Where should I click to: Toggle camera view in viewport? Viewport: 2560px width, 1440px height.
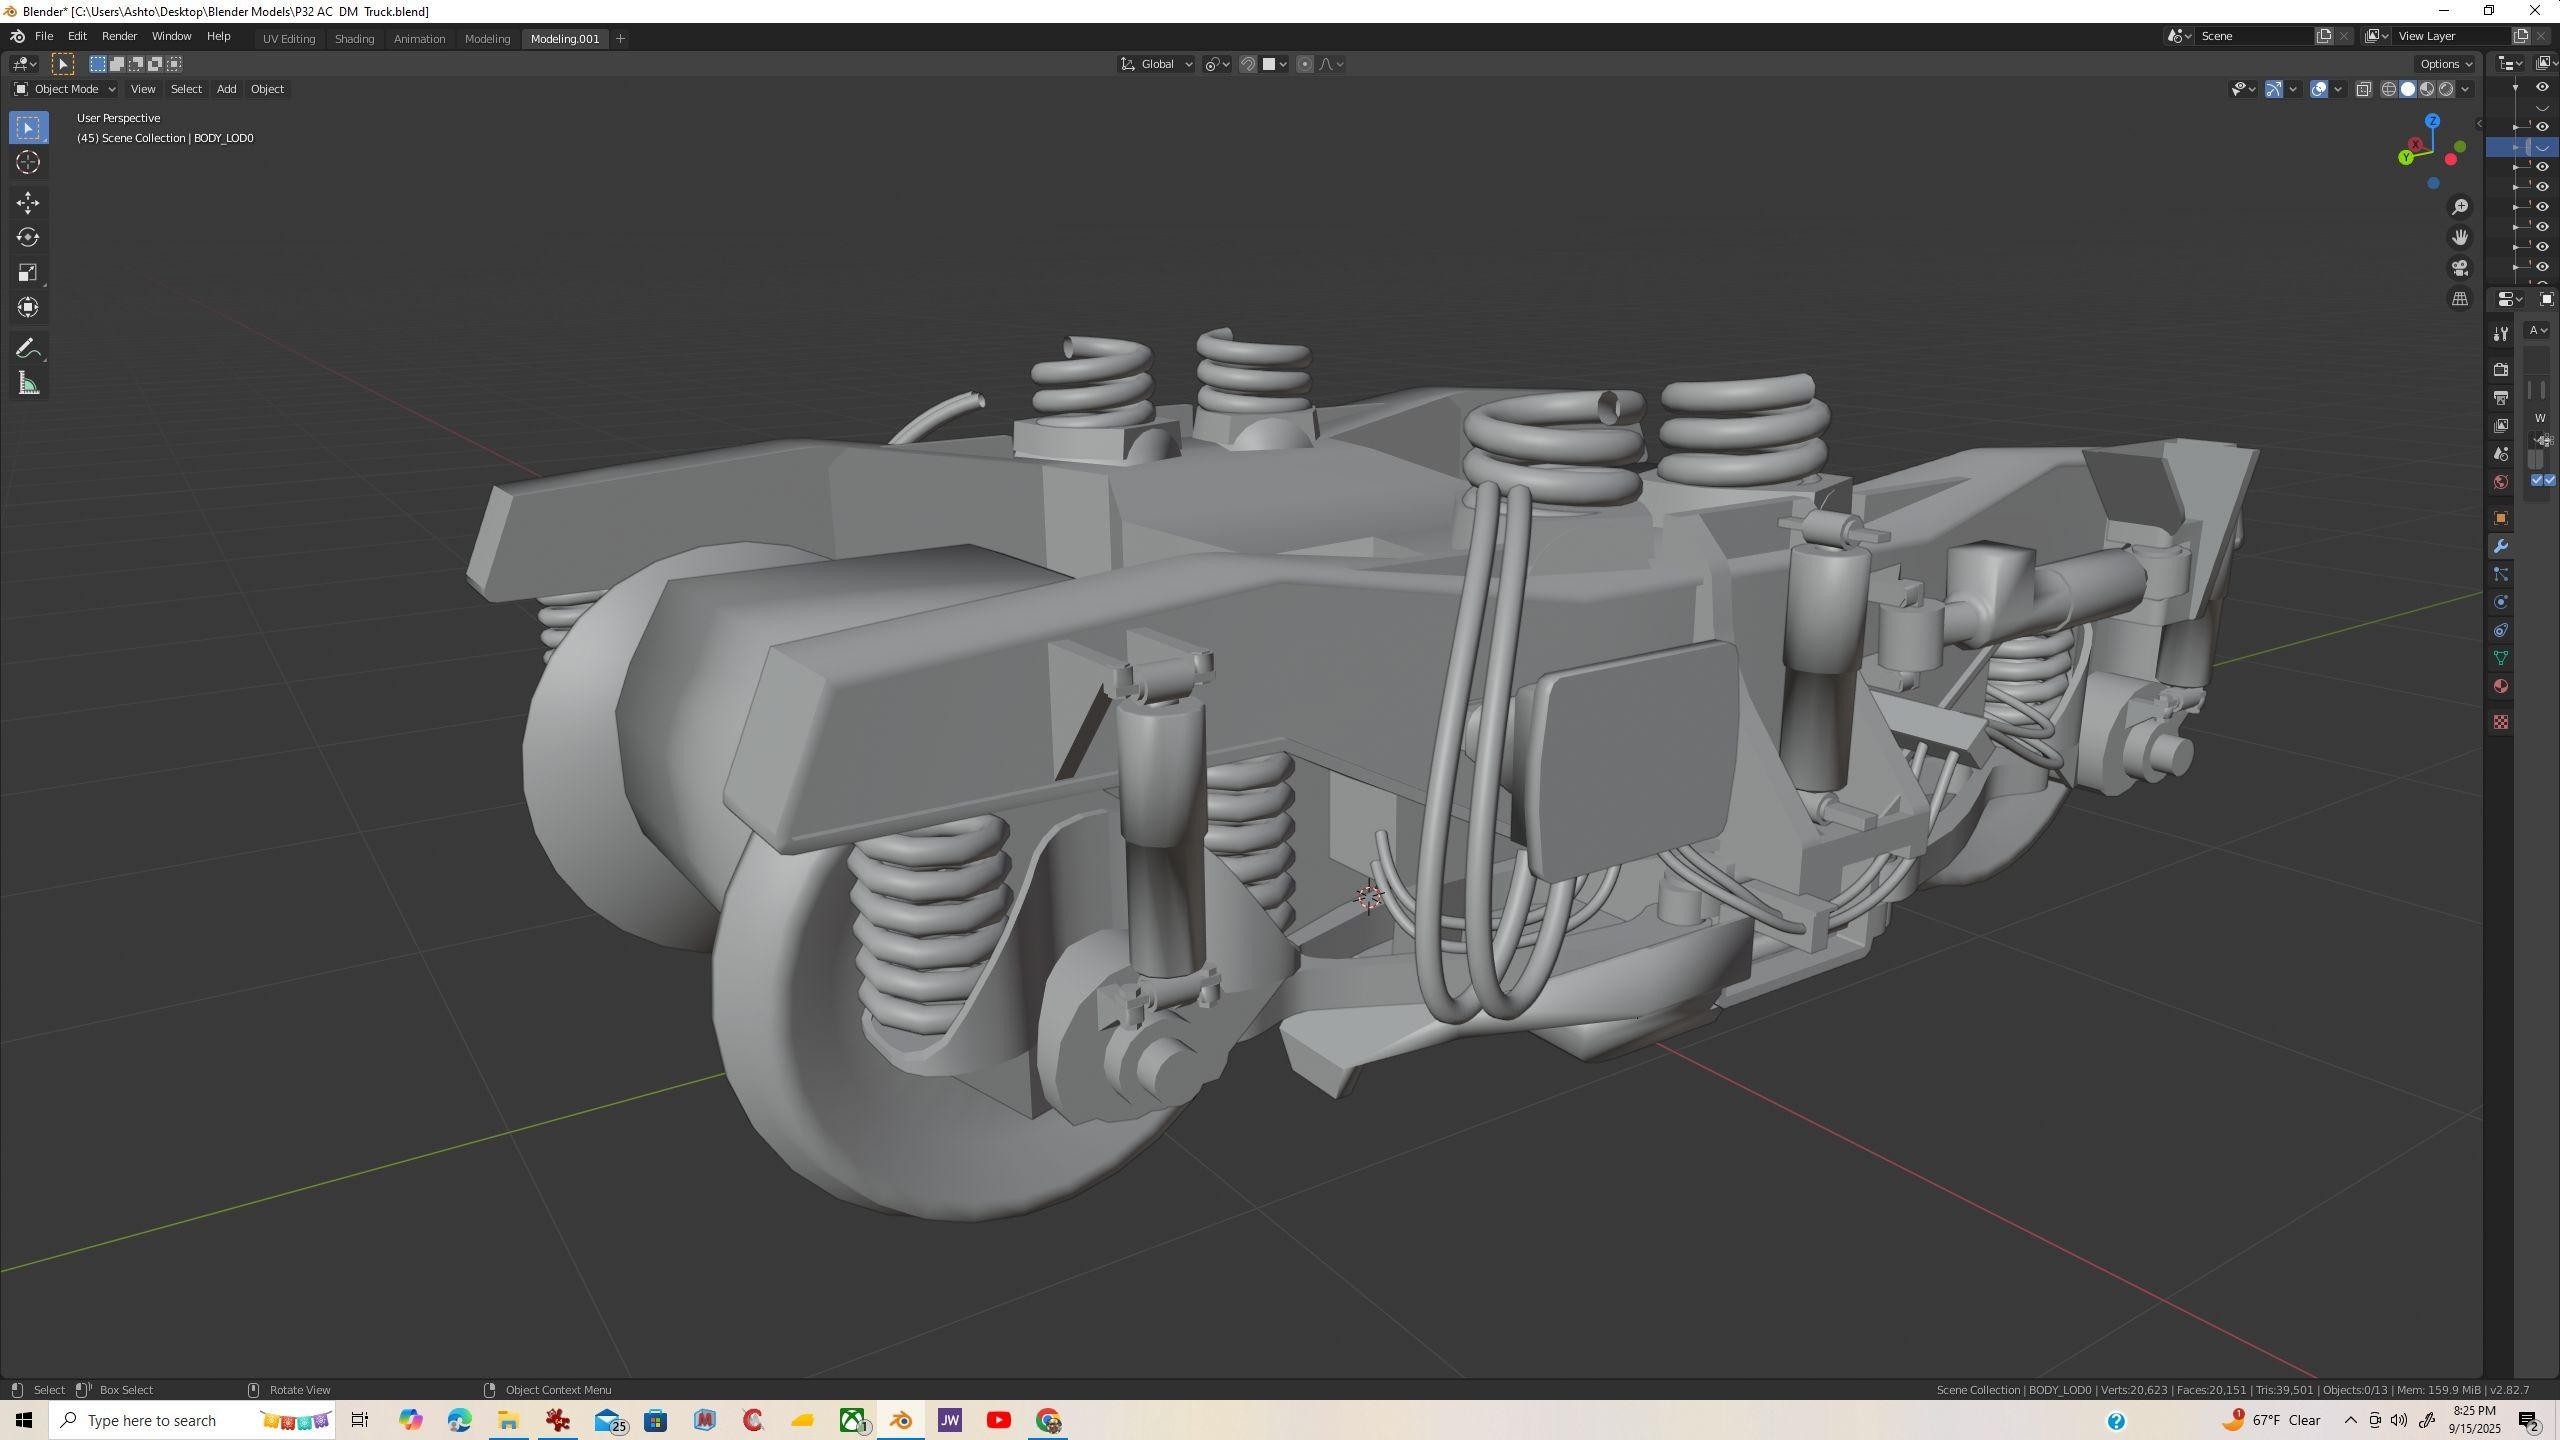(x=2460, y=268)
